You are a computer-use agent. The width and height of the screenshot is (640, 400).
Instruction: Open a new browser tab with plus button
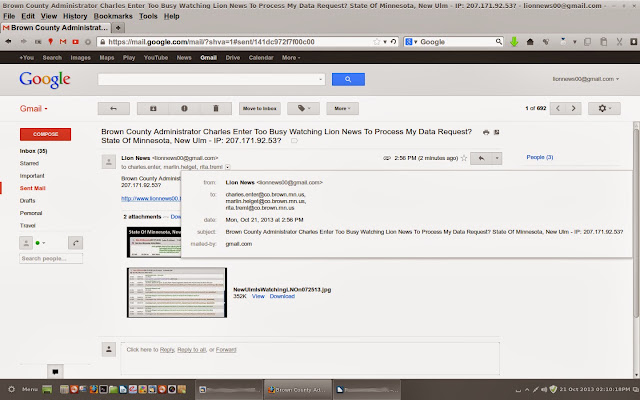coord(118,28)
